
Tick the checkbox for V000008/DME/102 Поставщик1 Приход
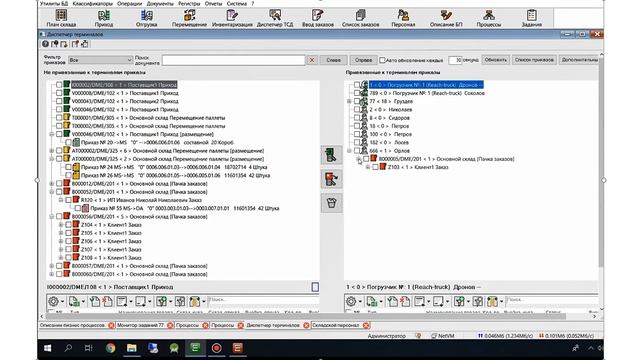[x=59, y=93]
